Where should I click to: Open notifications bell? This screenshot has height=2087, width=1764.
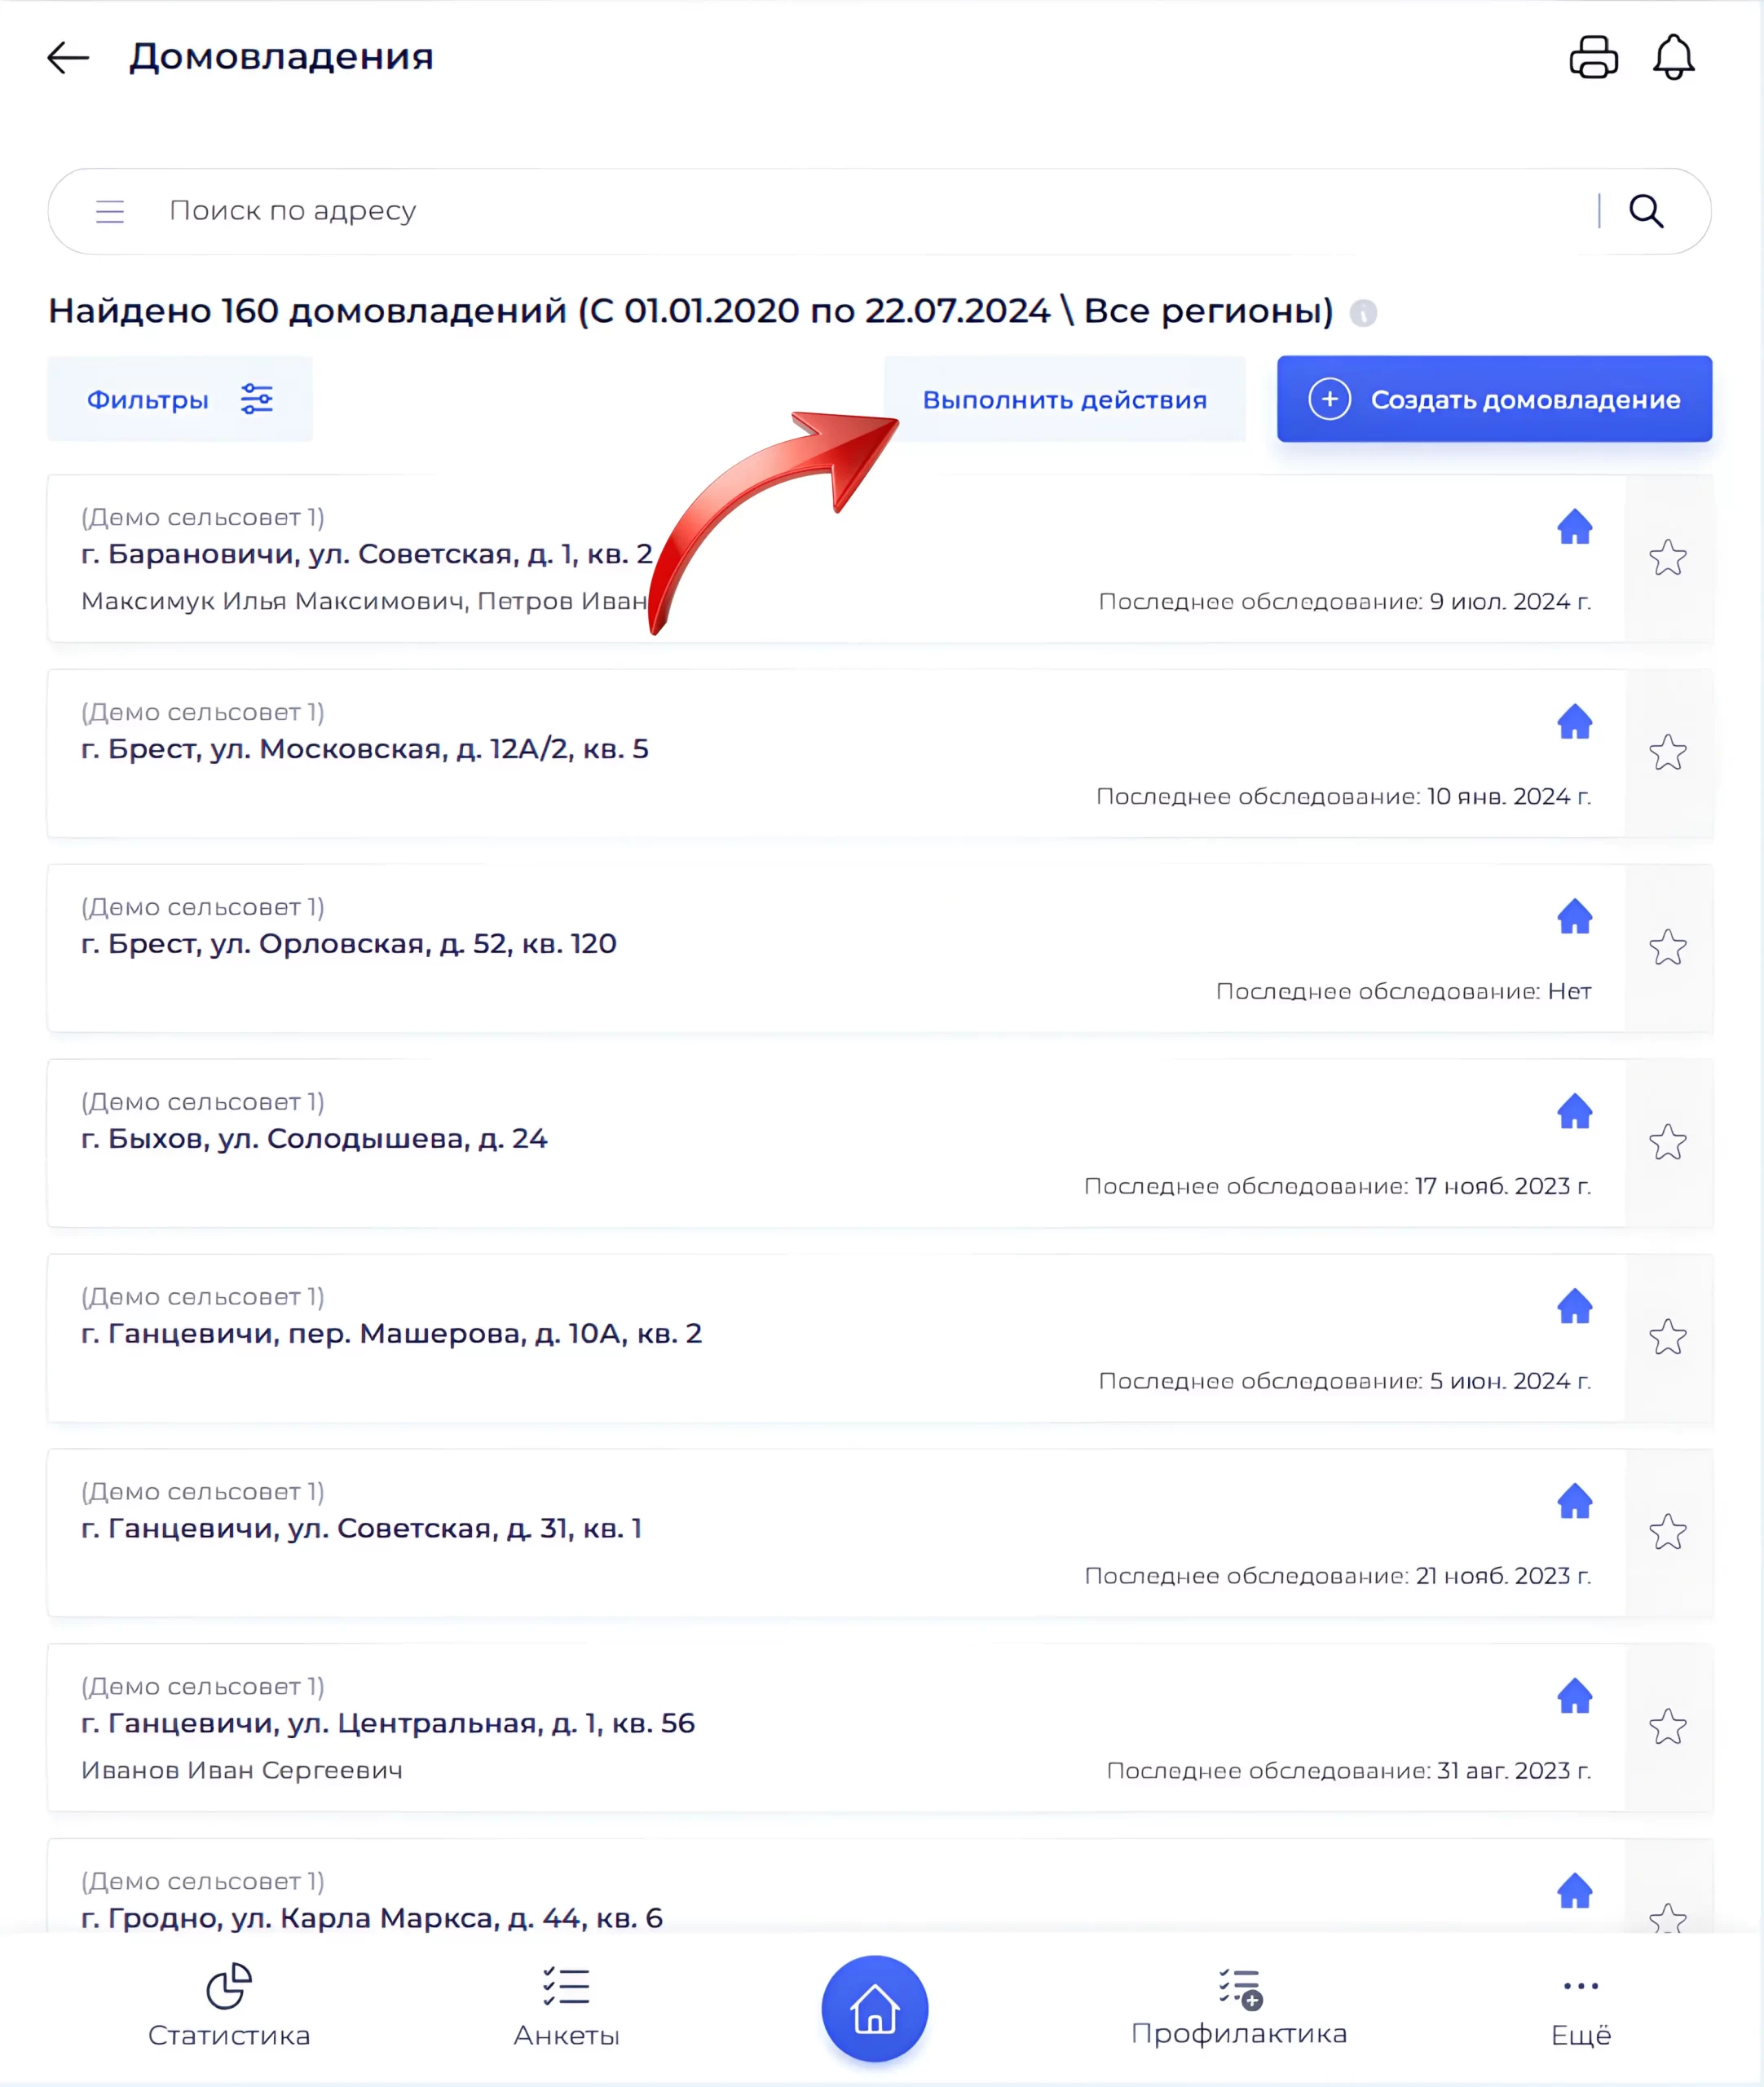pos(1673,57)
